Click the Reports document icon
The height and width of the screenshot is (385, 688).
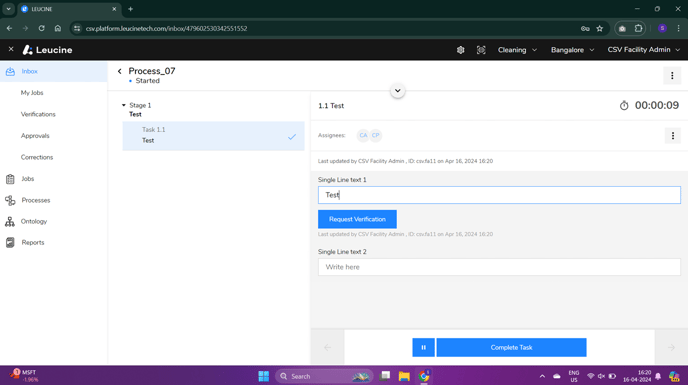coord(10,243)
